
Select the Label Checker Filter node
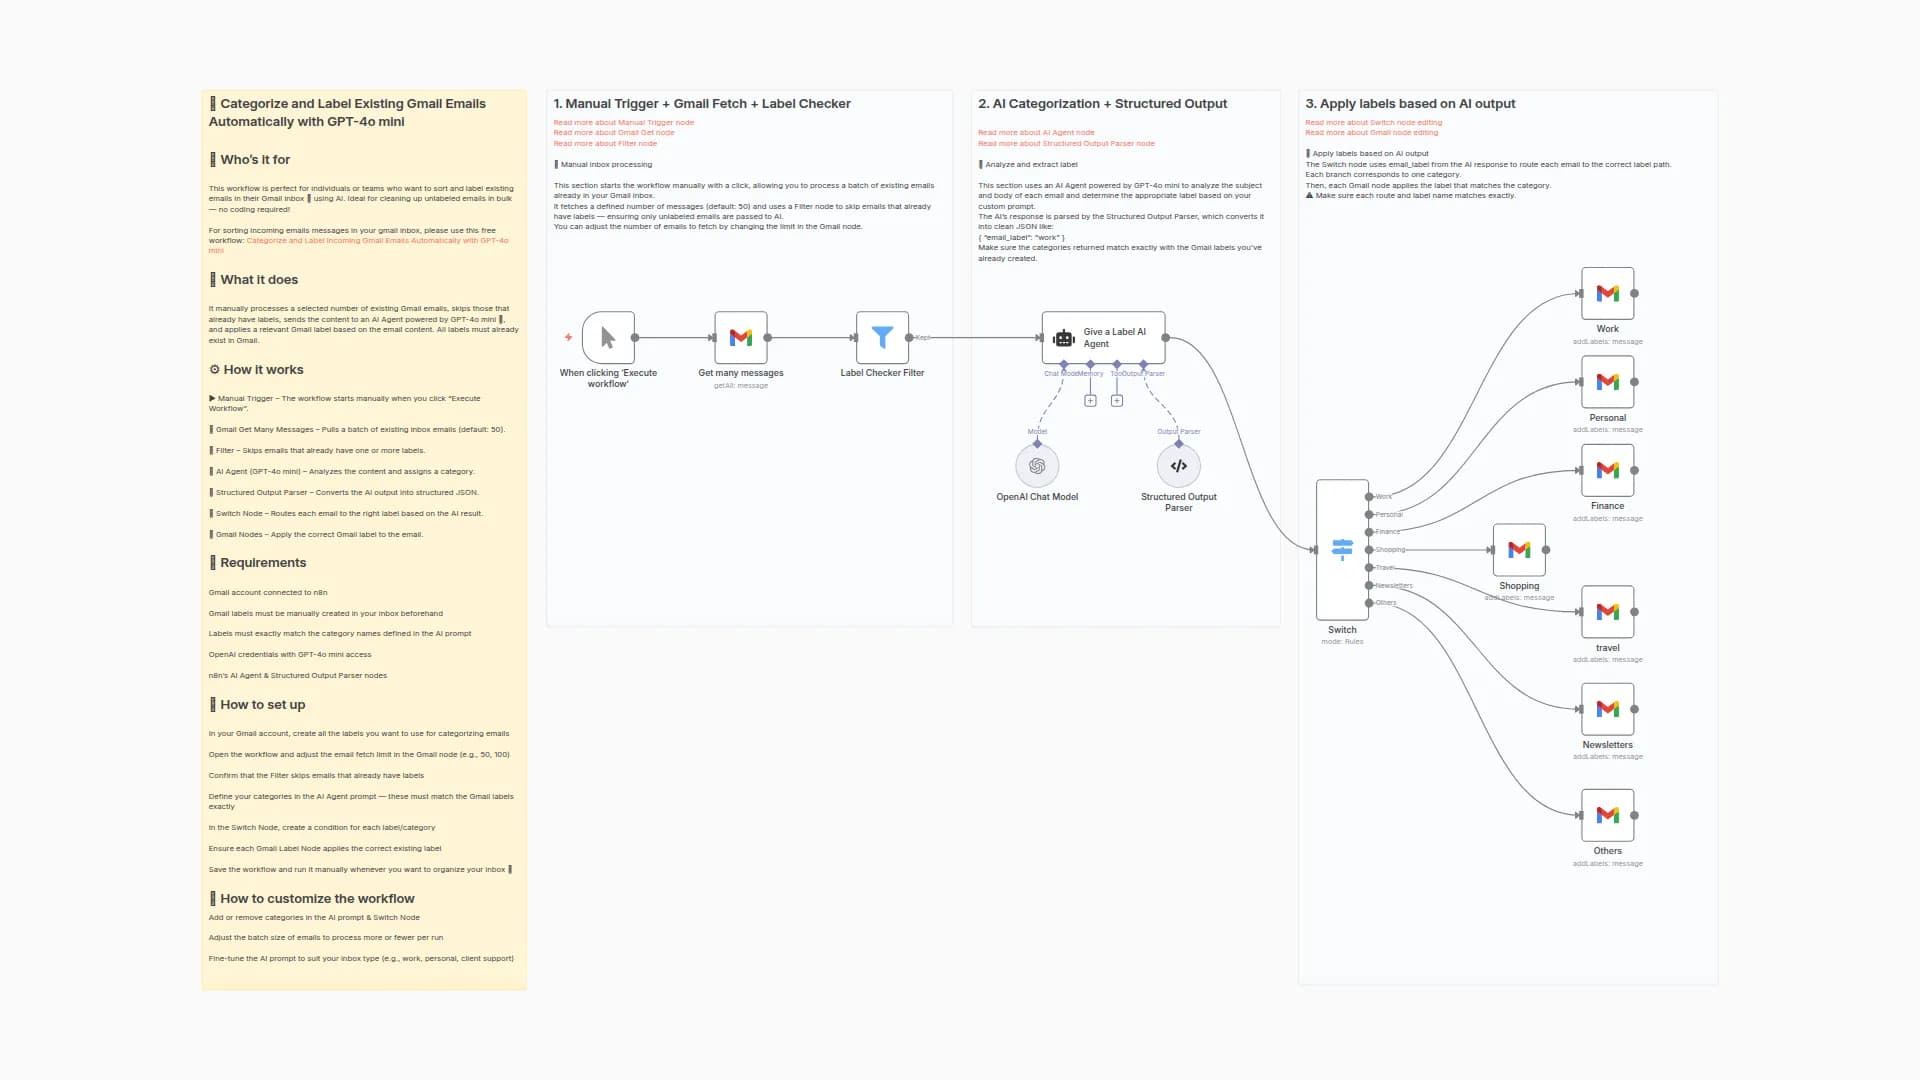point(882,338)
